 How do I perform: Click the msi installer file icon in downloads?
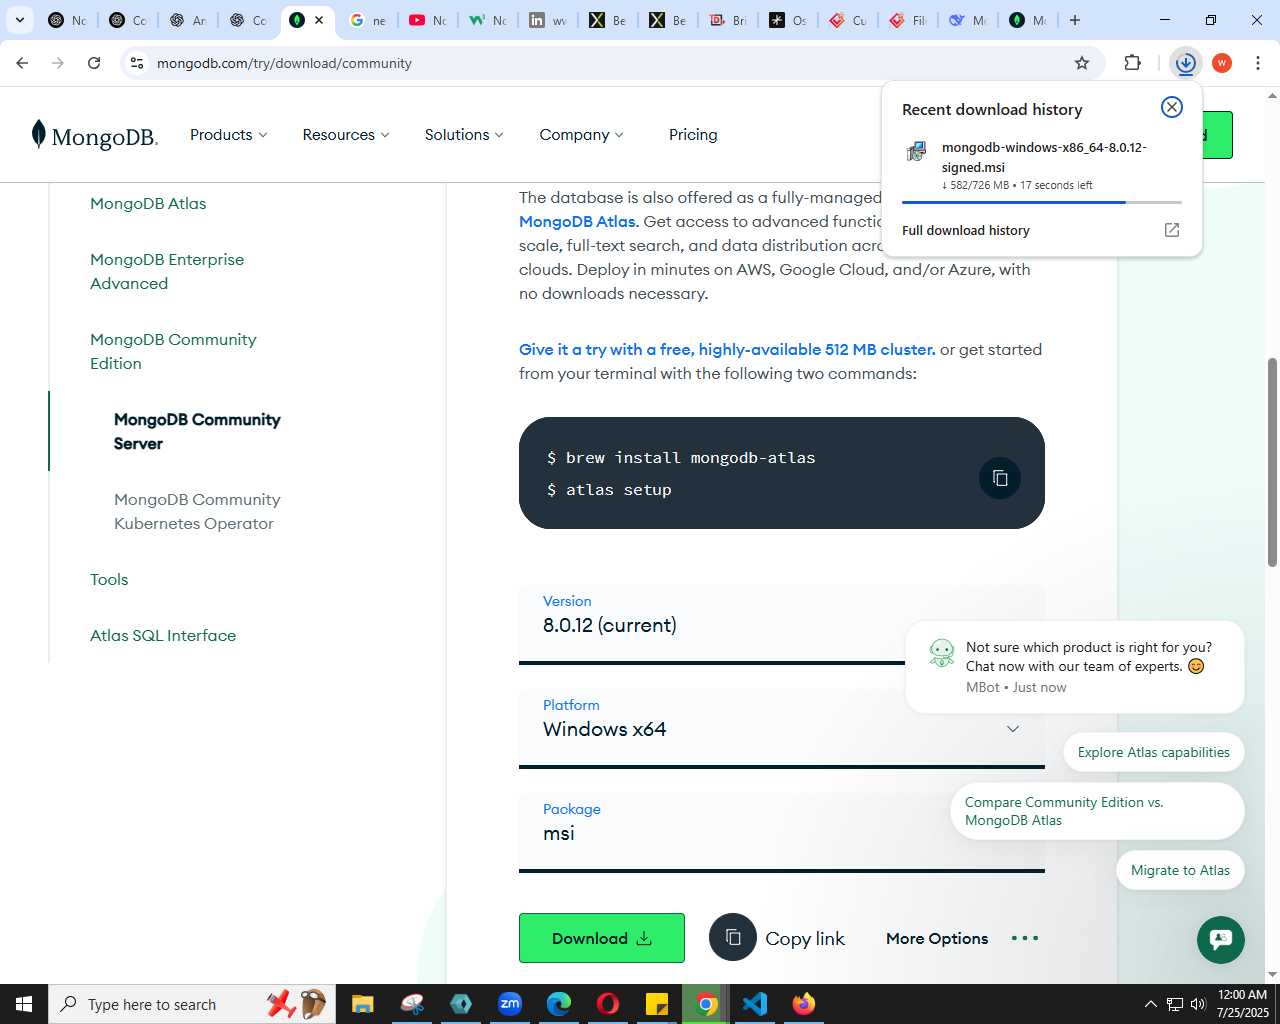tap(916, 151)
